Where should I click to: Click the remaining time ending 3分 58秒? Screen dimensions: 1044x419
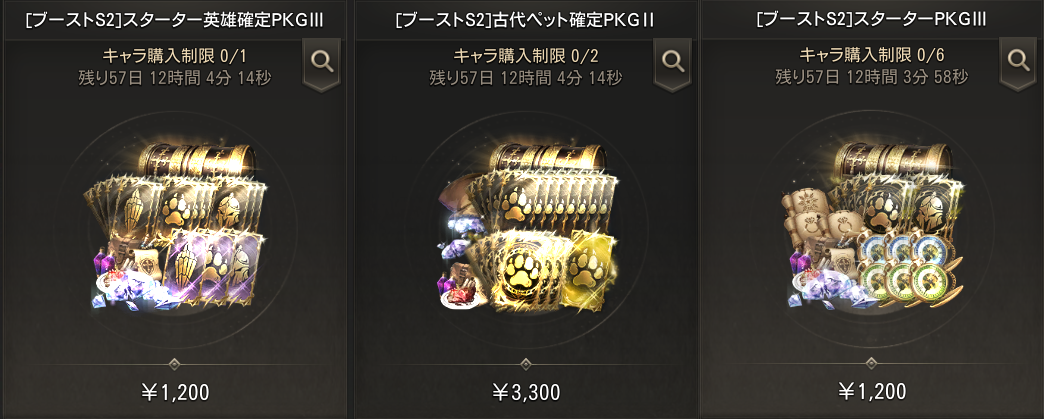pos(872,78)
